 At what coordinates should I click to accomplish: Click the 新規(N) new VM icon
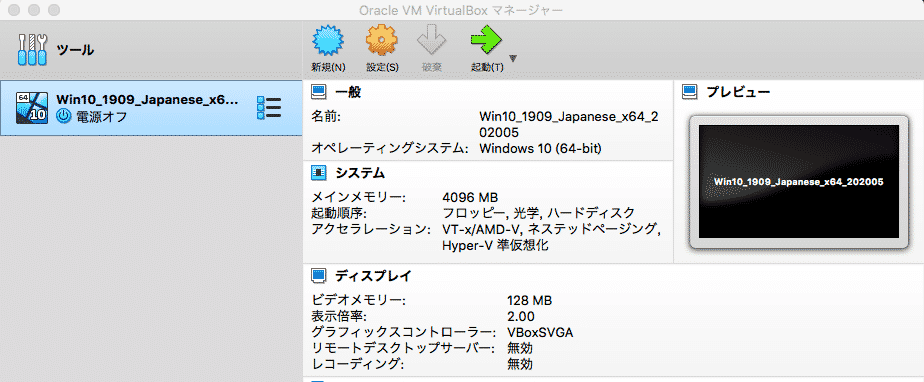pyautogui.click(x=328, y=41)
